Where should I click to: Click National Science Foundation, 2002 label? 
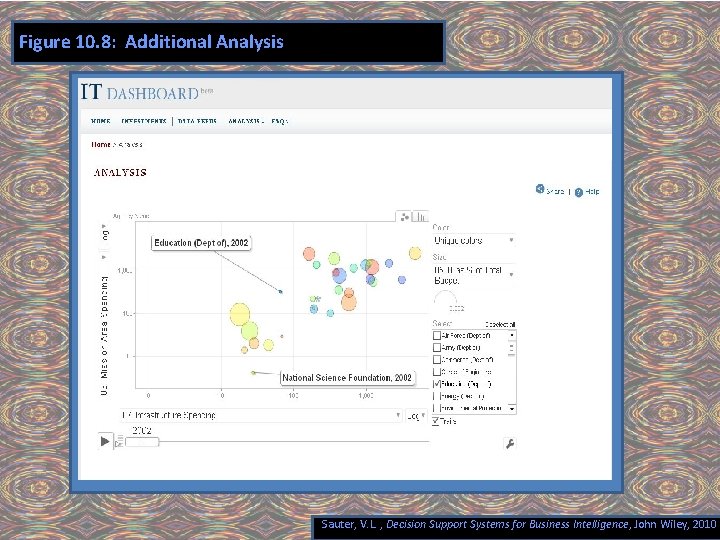(347, 378)
